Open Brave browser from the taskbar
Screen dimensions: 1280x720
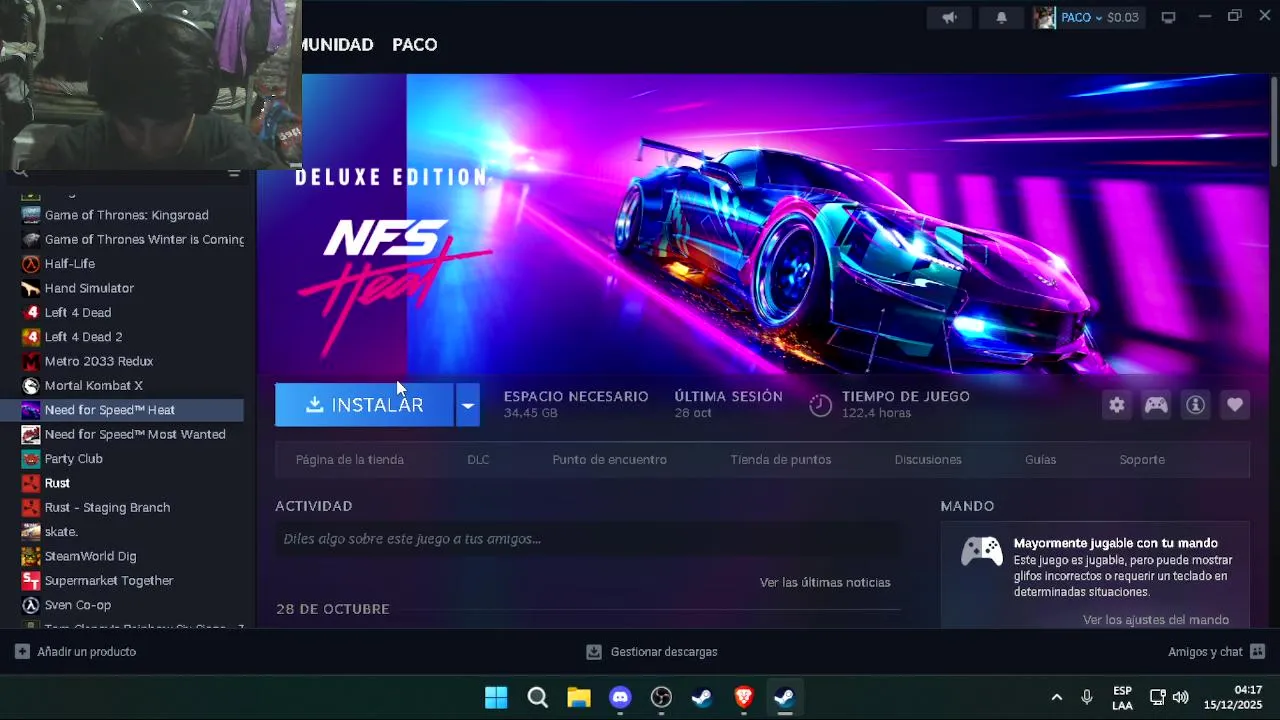(x=743, y=697)
